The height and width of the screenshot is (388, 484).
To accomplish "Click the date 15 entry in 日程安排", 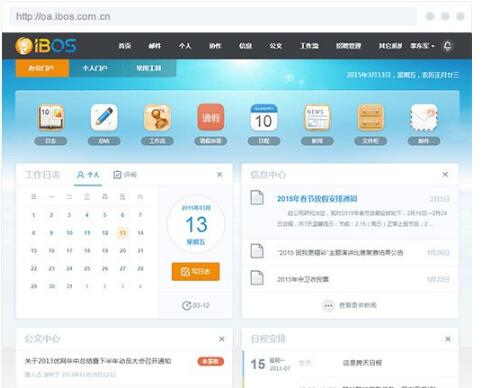I will point(258,364).
